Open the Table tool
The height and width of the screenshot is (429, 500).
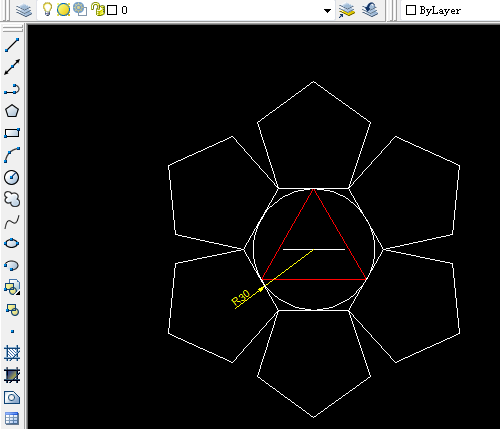point(12,419)
